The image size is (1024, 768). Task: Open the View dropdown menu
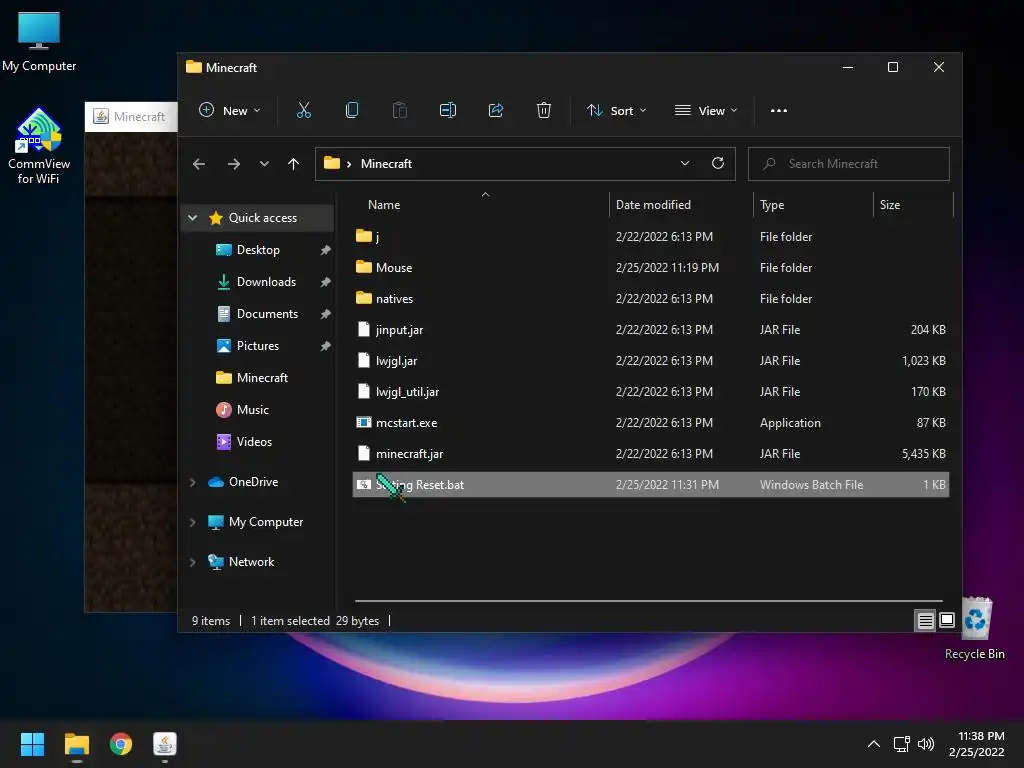point(706,110)
